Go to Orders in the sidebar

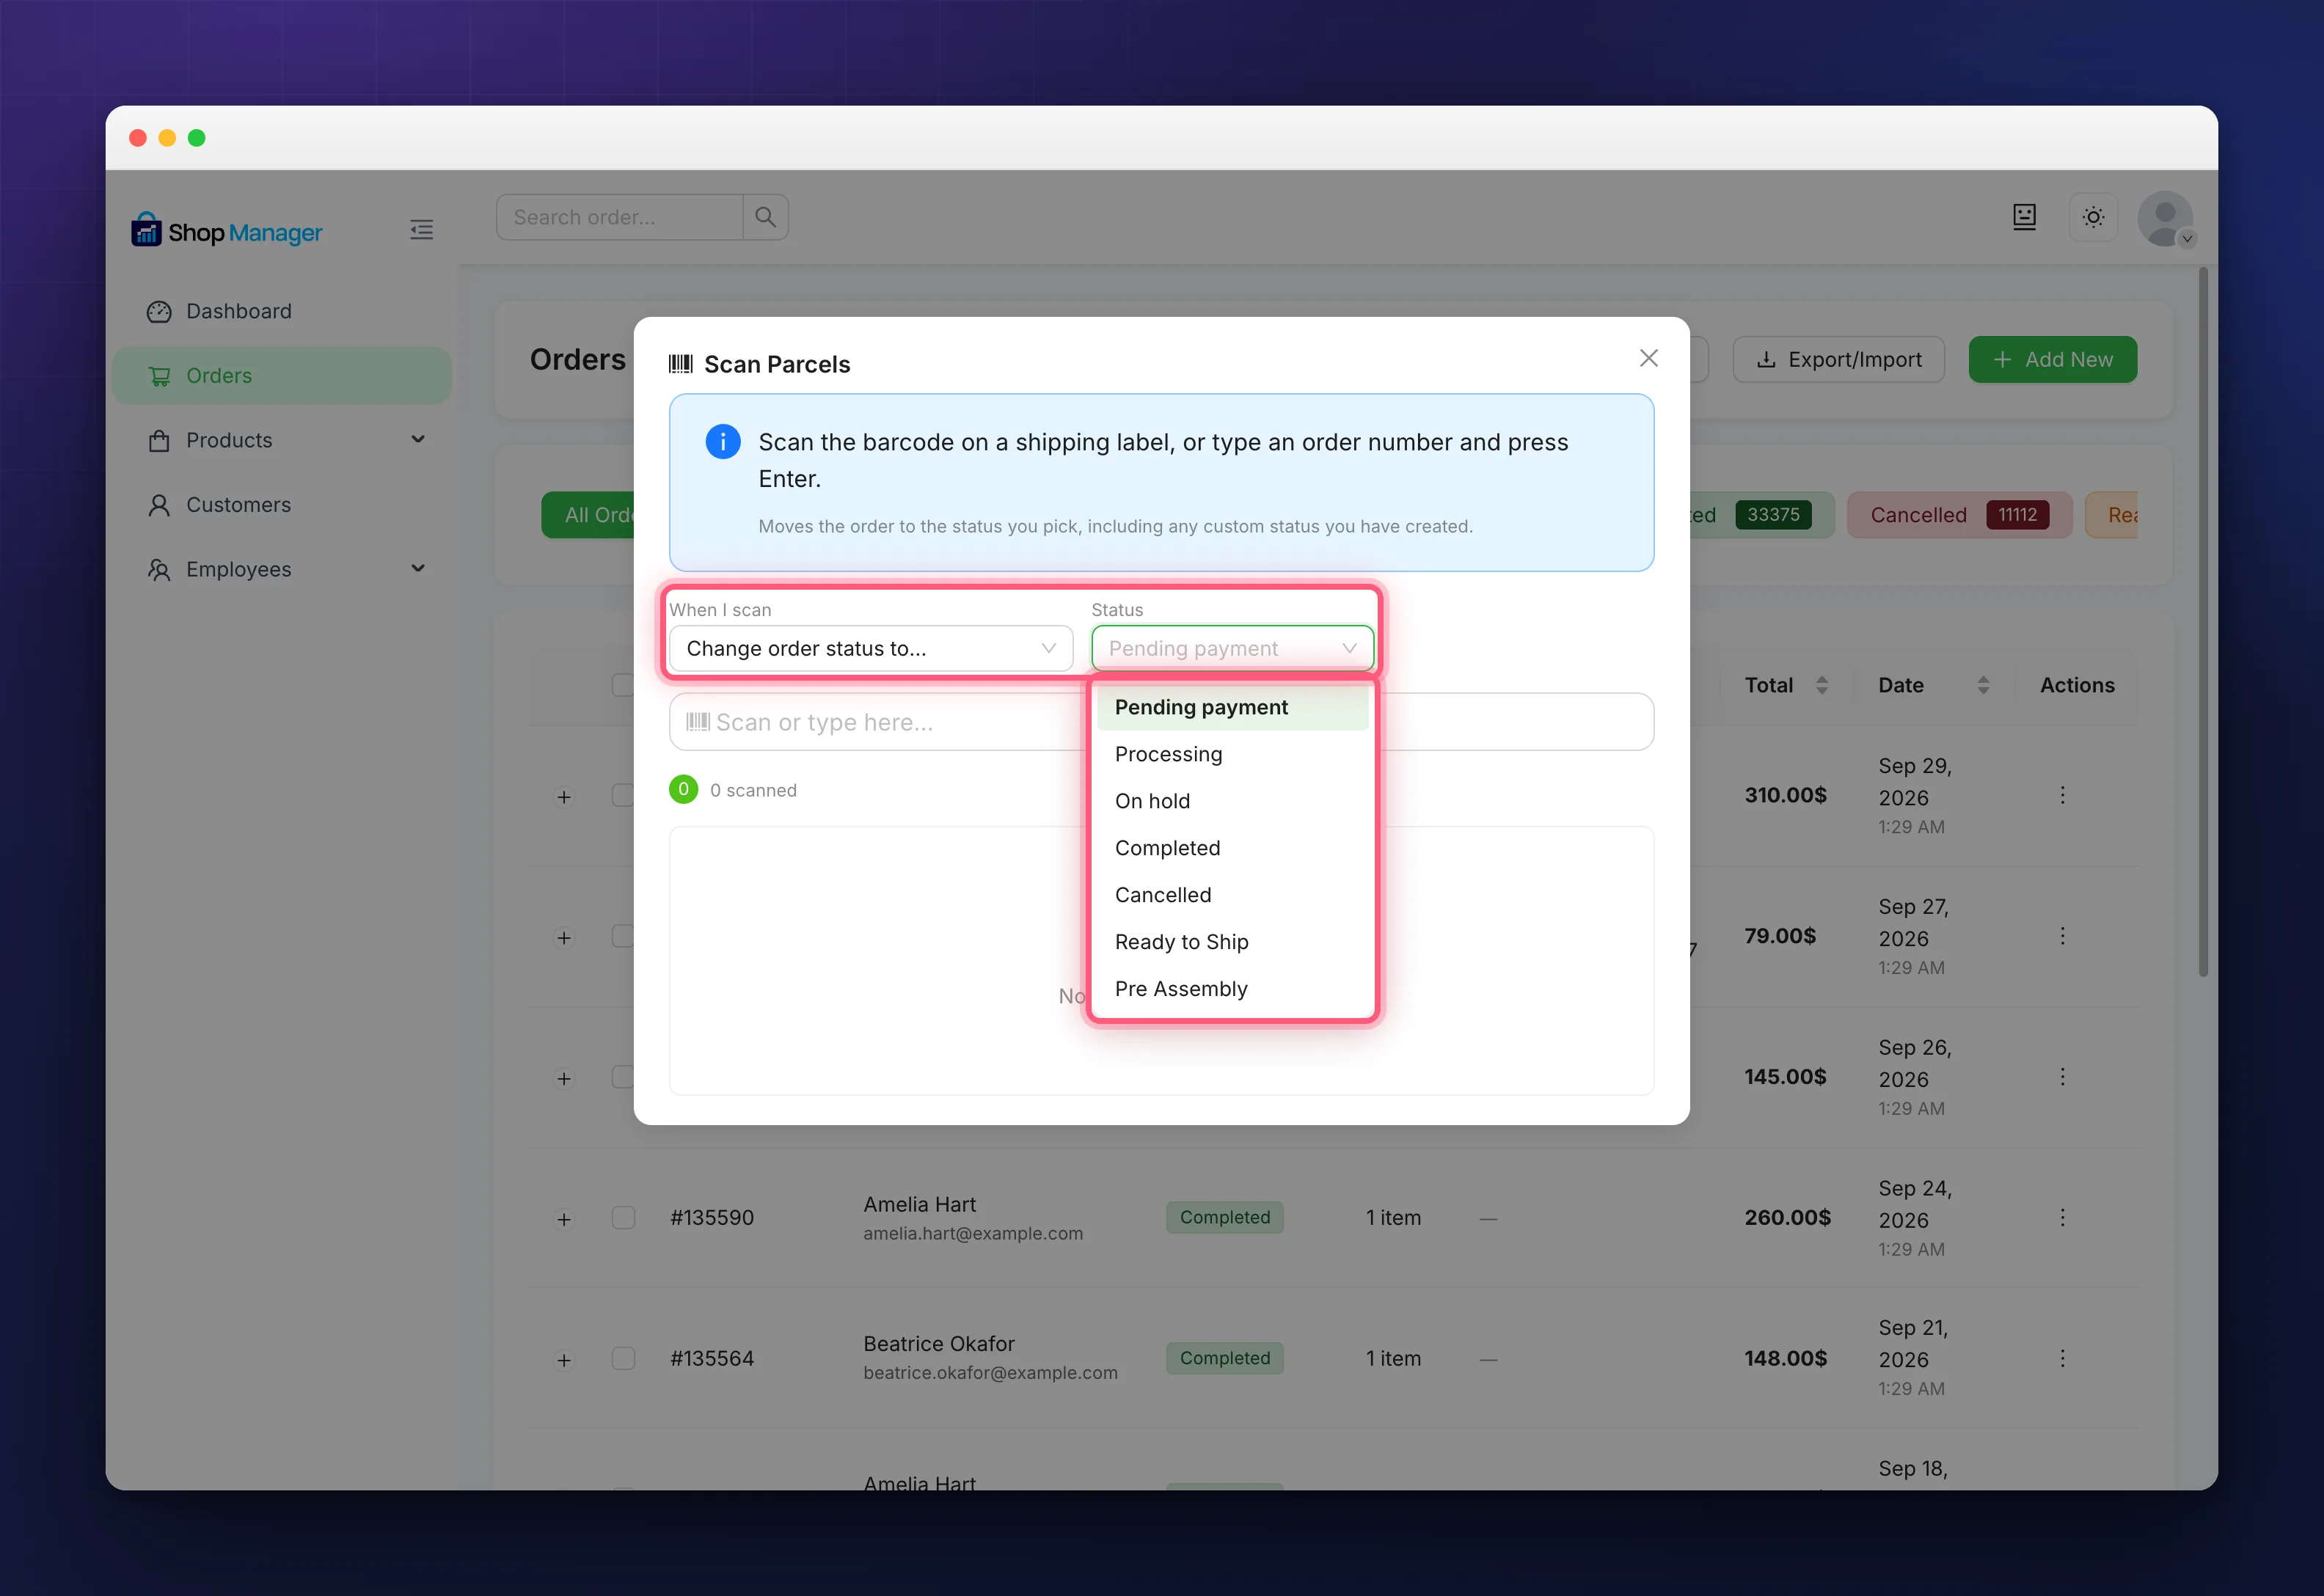(281, 375)
